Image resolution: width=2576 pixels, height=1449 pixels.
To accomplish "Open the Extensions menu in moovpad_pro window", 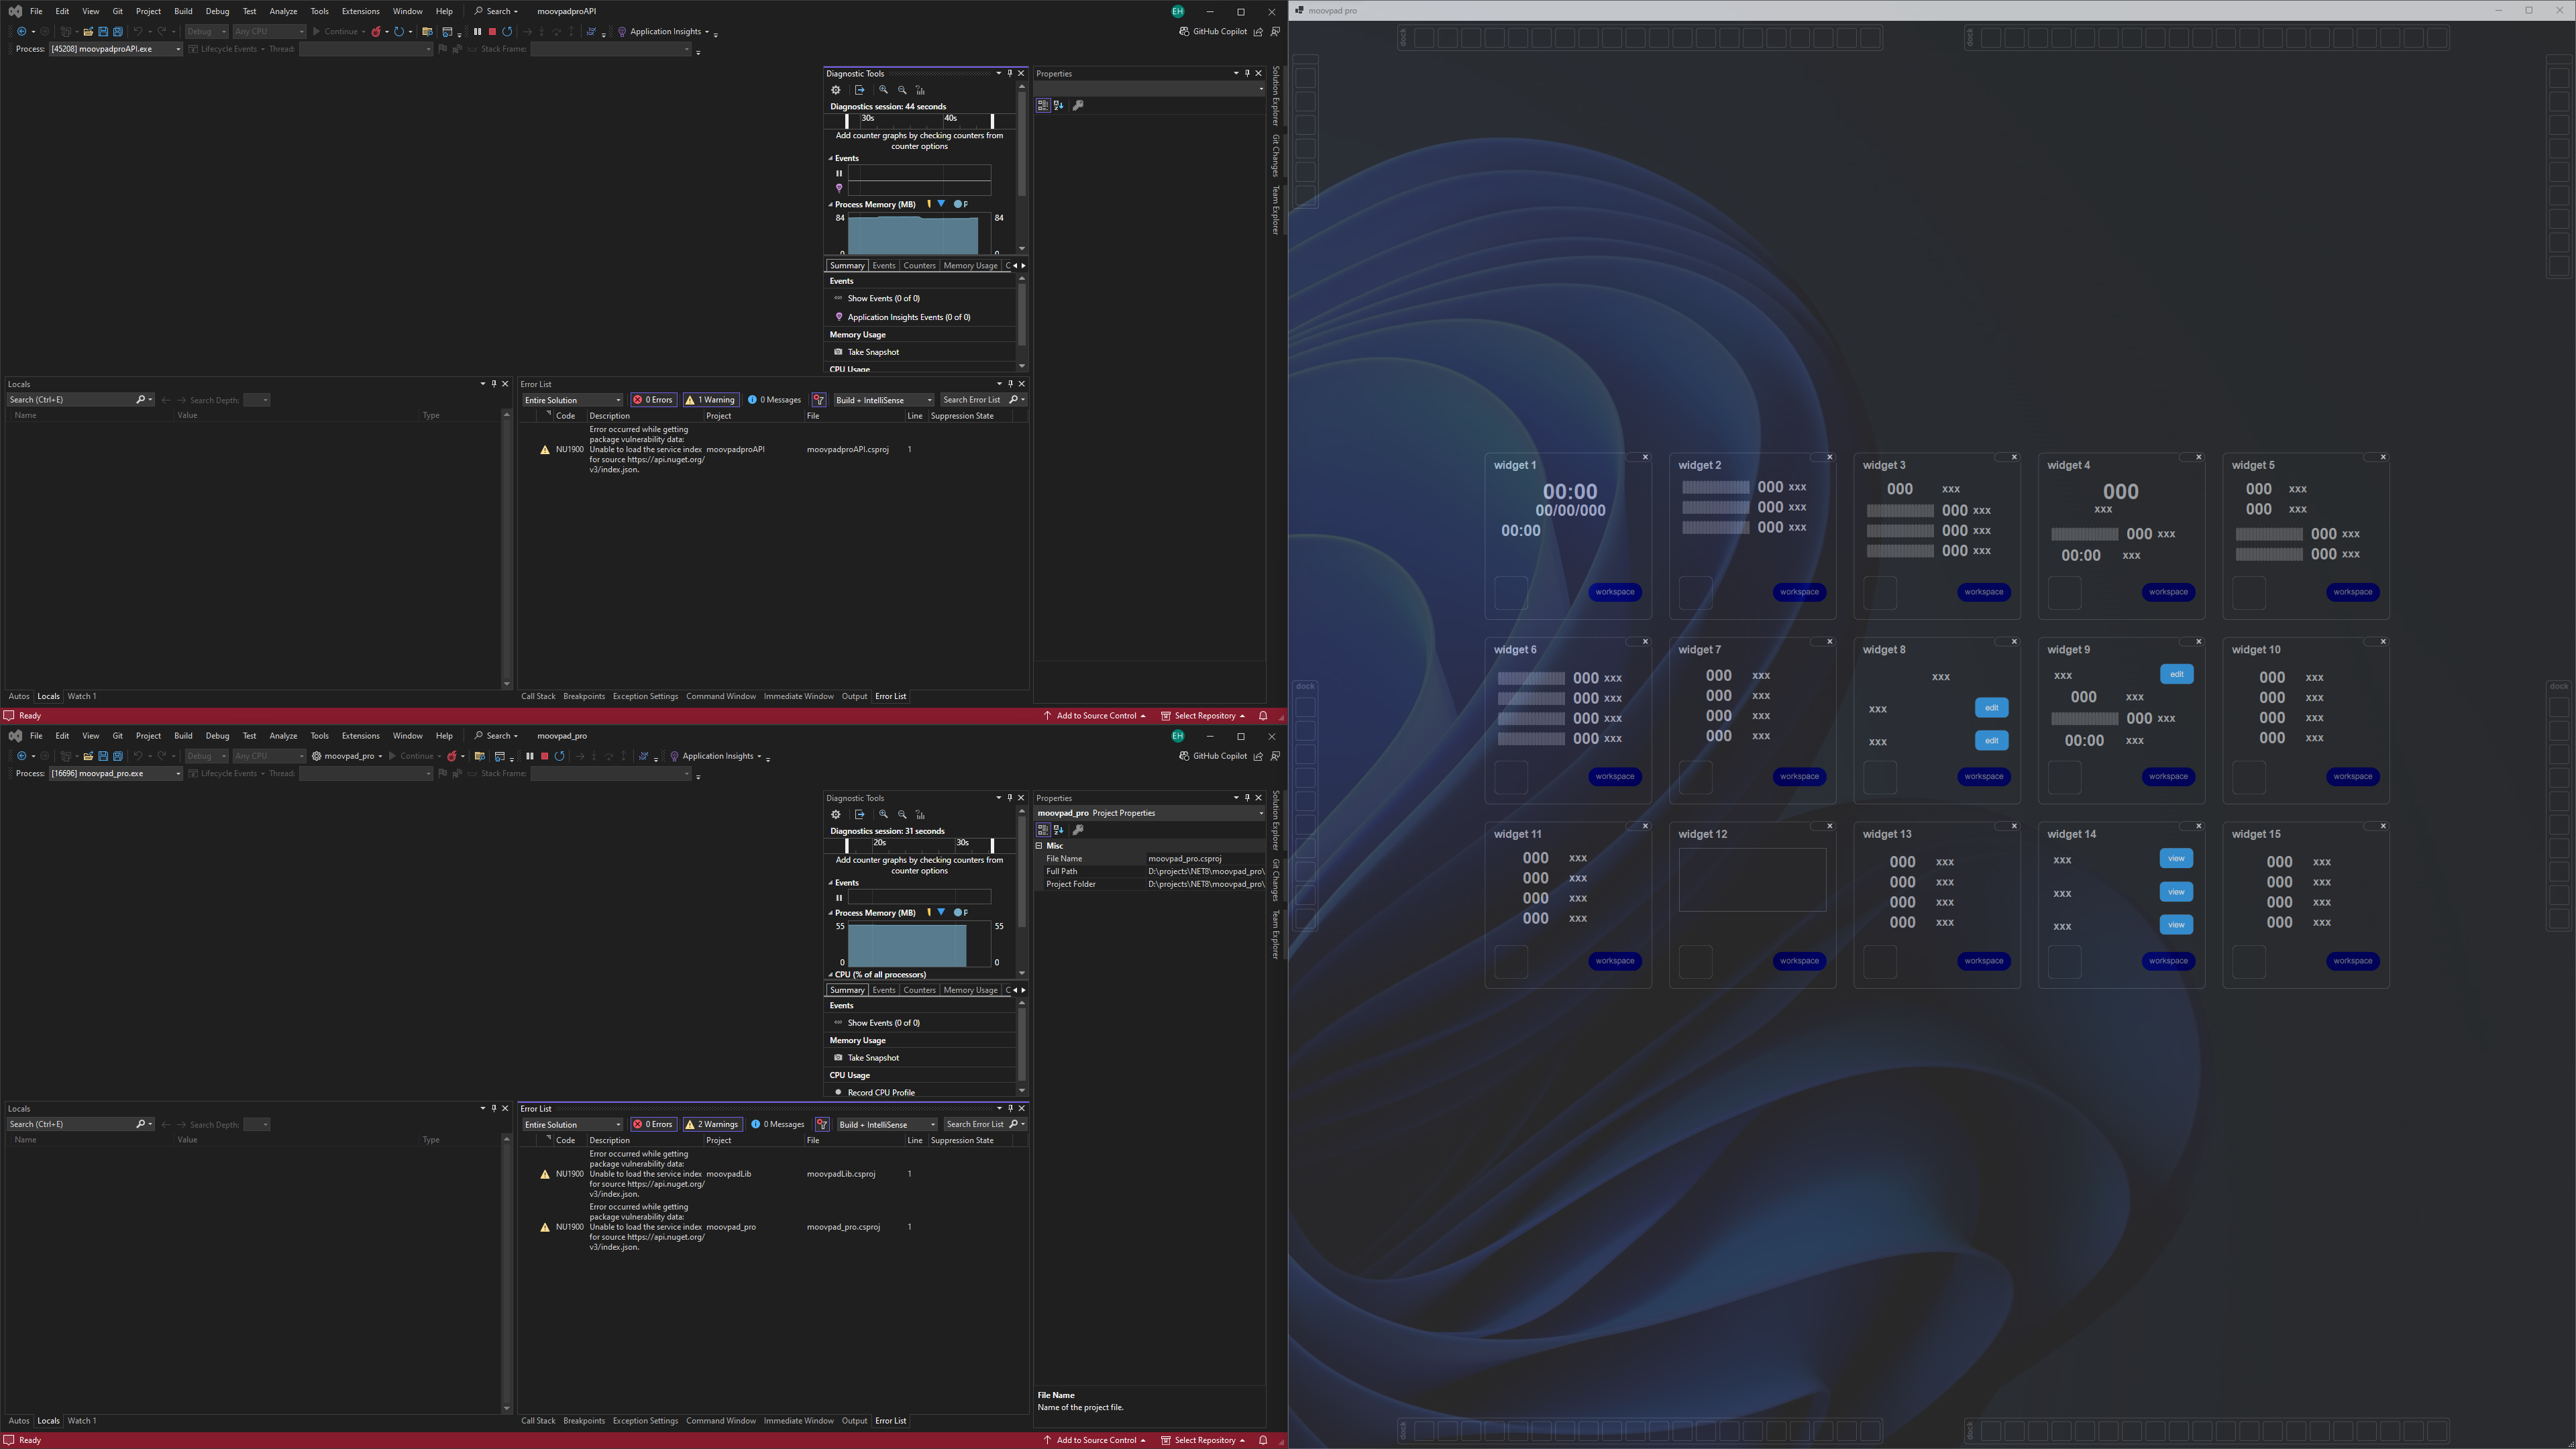I will tap(360, 736).
